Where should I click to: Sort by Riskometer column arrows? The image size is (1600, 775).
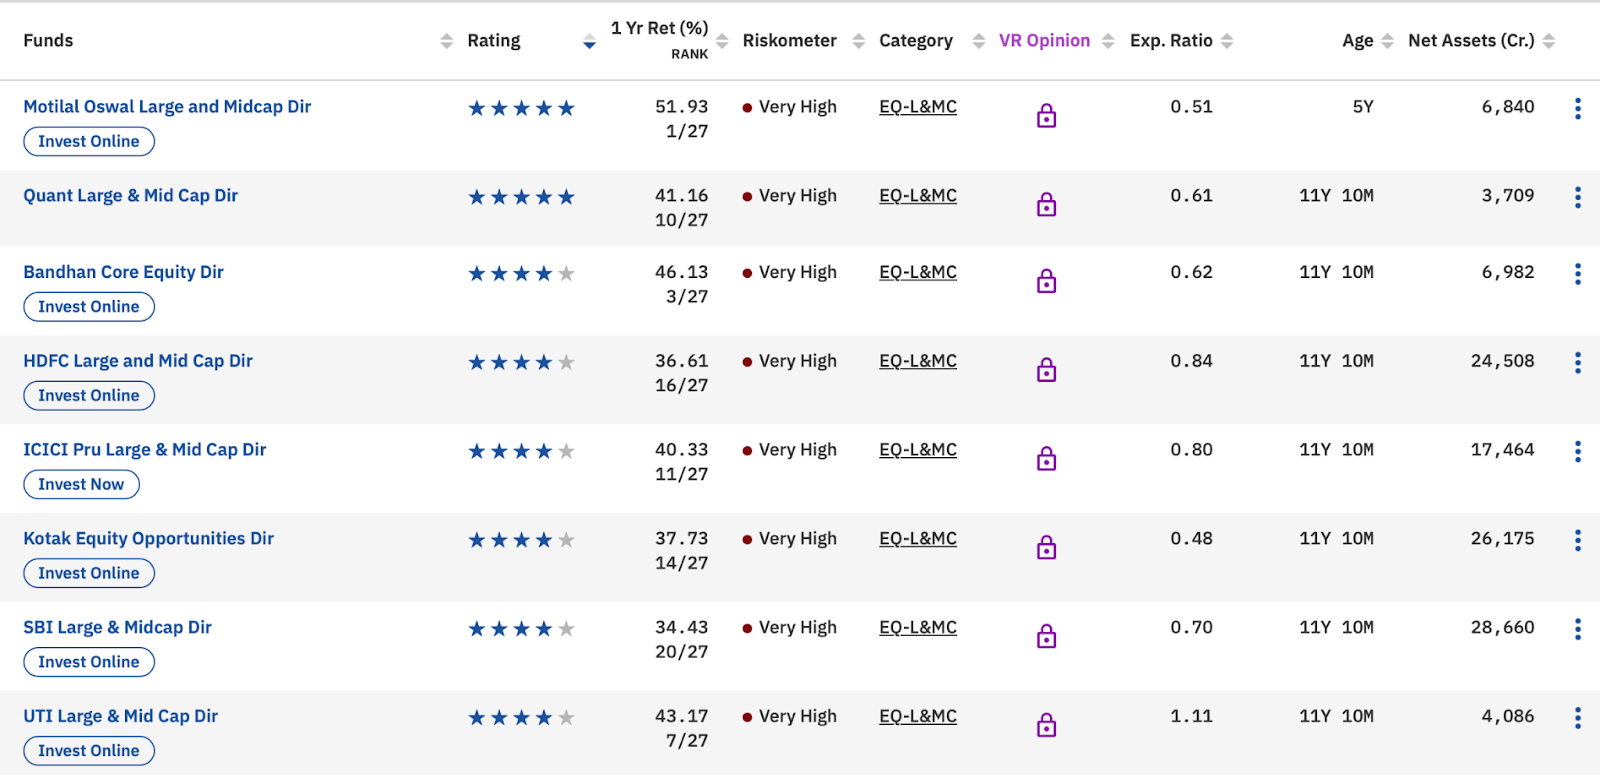858,41
